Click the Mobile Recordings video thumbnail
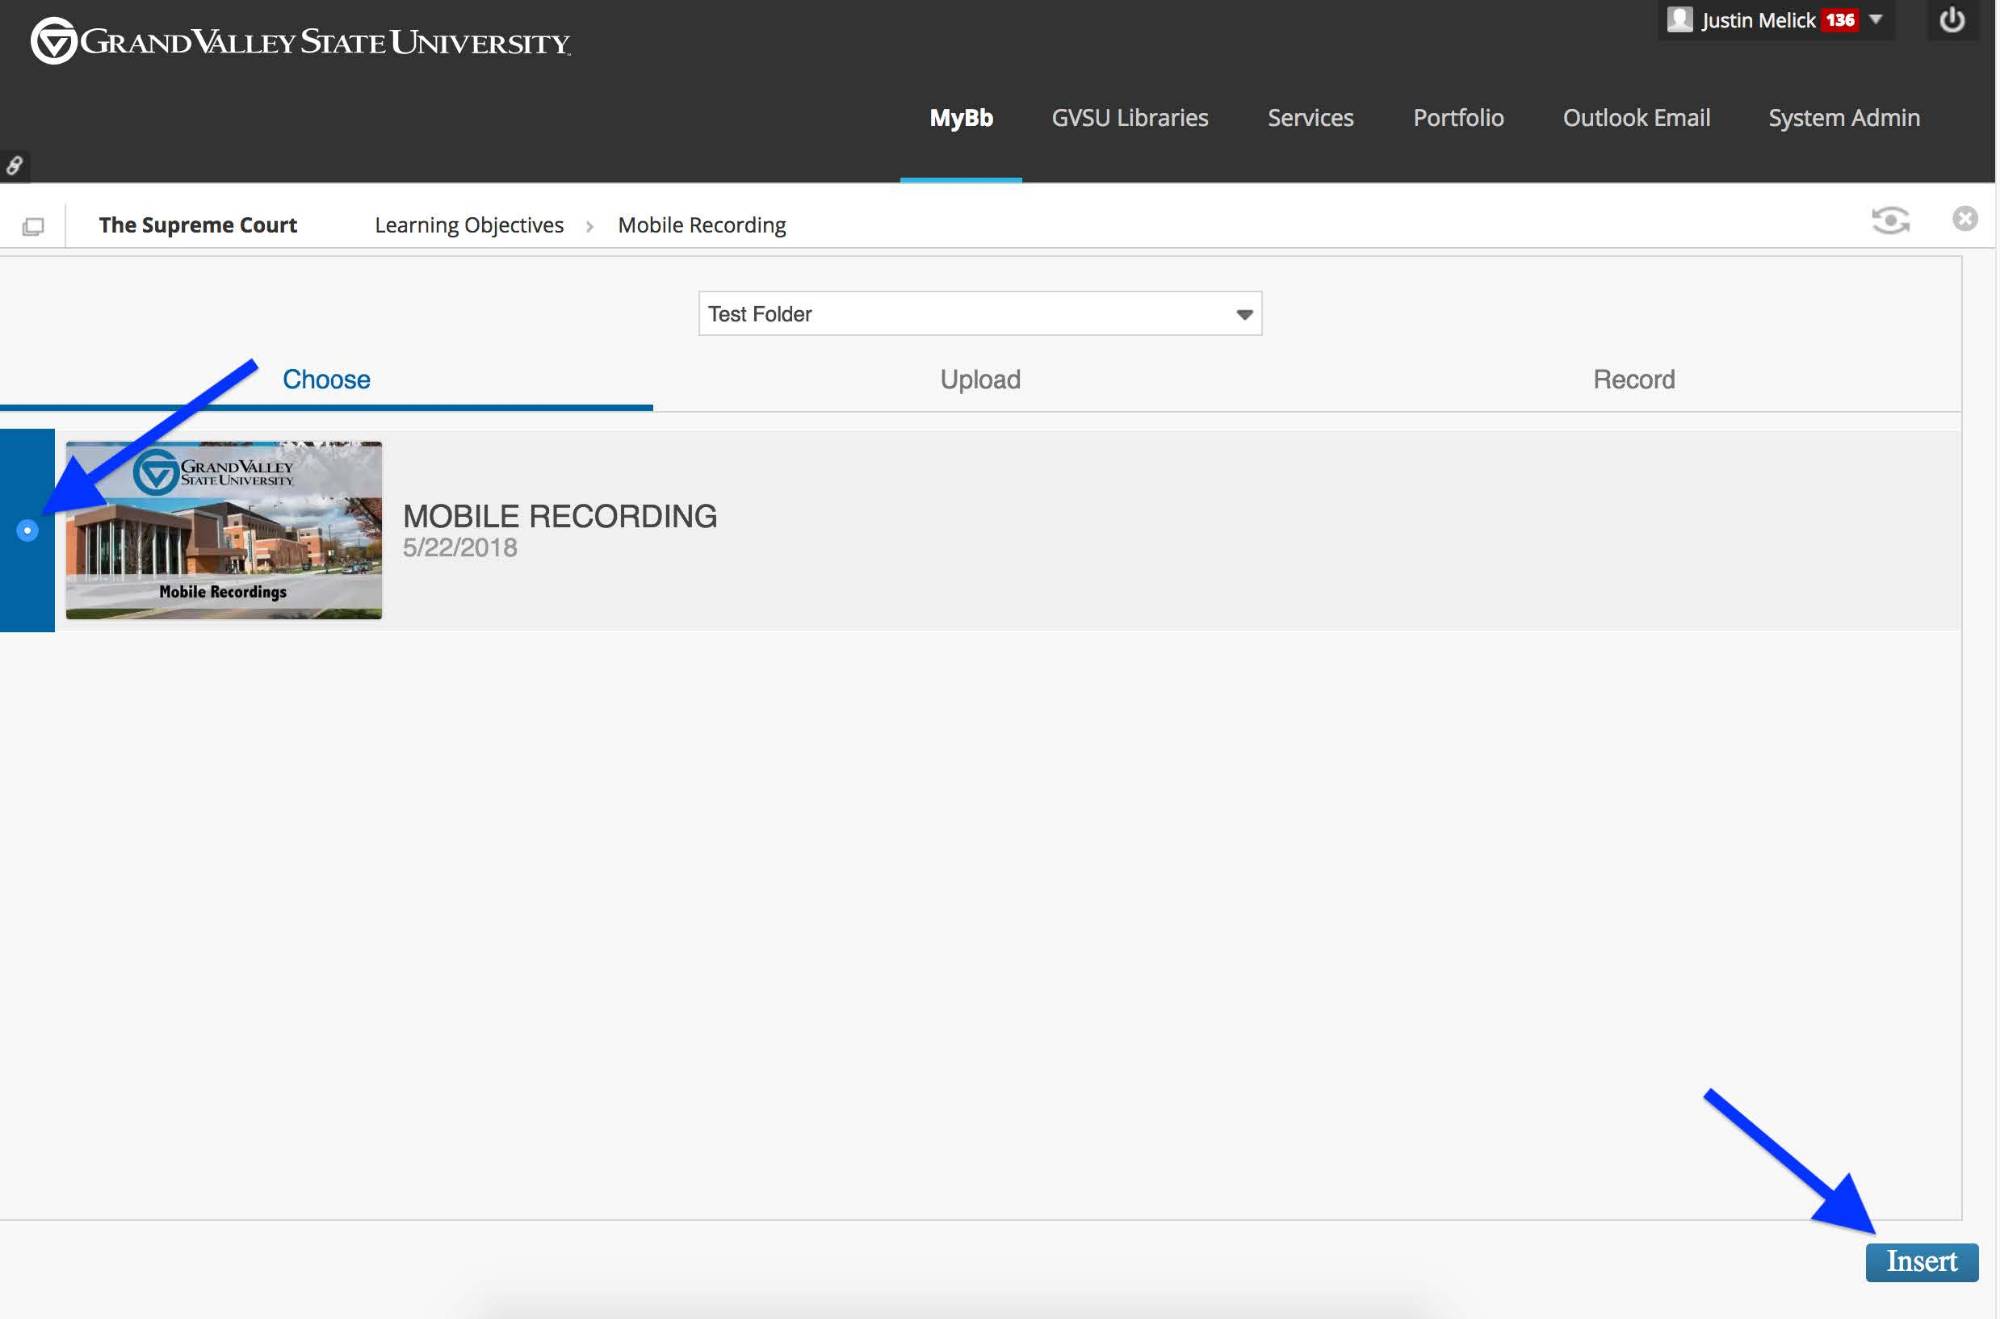Image resolution: width=2000 pixels, height=1319 pixels. click(x=223, y=530)
